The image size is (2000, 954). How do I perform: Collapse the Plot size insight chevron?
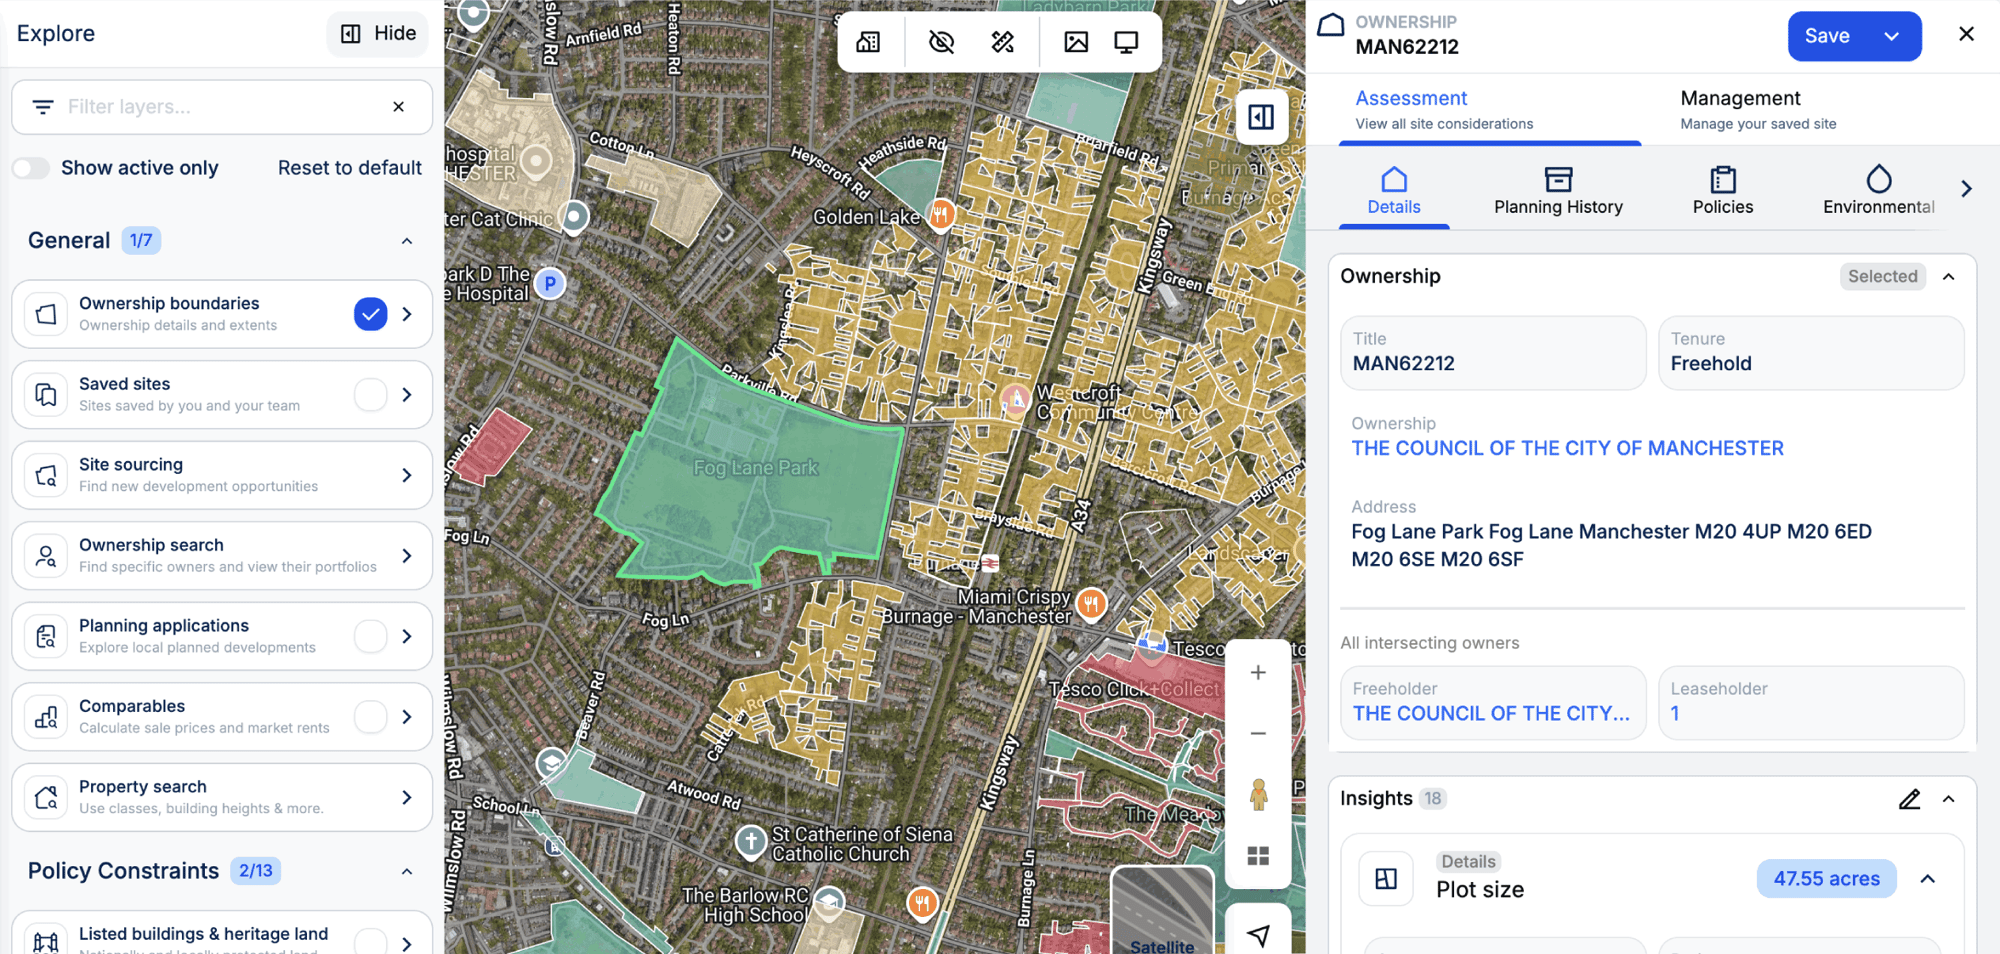pos(1928,879)
